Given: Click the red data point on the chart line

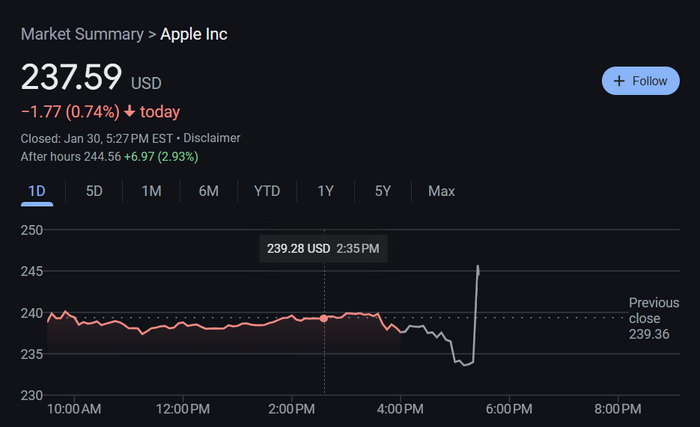Looking at the screenshot, I should [324, 318].
